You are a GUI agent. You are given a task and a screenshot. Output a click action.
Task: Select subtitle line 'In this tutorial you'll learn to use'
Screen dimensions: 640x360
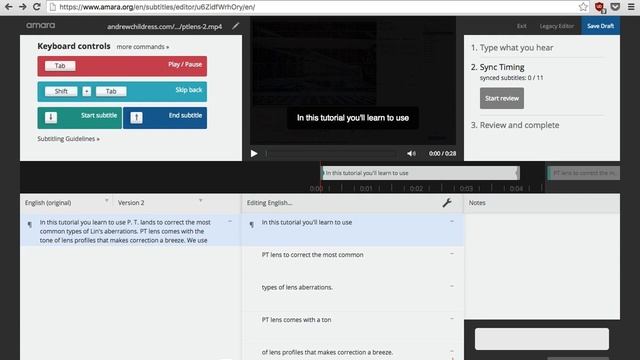pos(353,230)
